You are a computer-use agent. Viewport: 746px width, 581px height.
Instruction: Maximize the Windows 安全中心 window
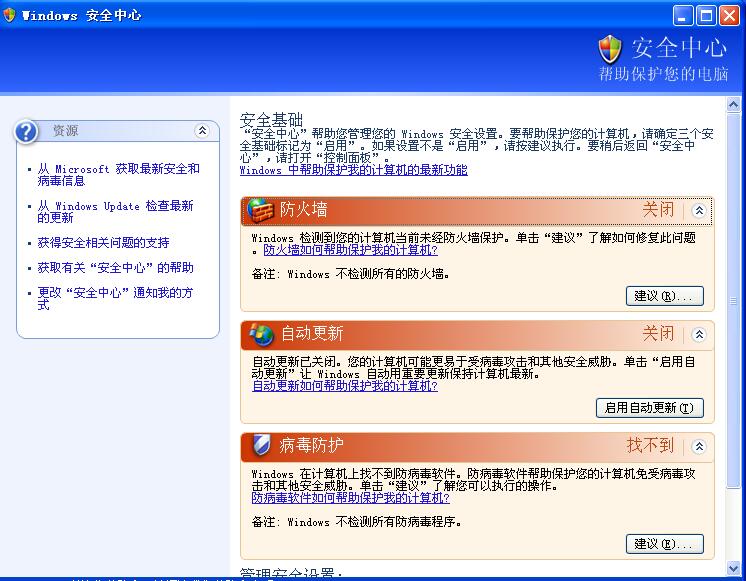pyautogui.click(x=706, y=16)
